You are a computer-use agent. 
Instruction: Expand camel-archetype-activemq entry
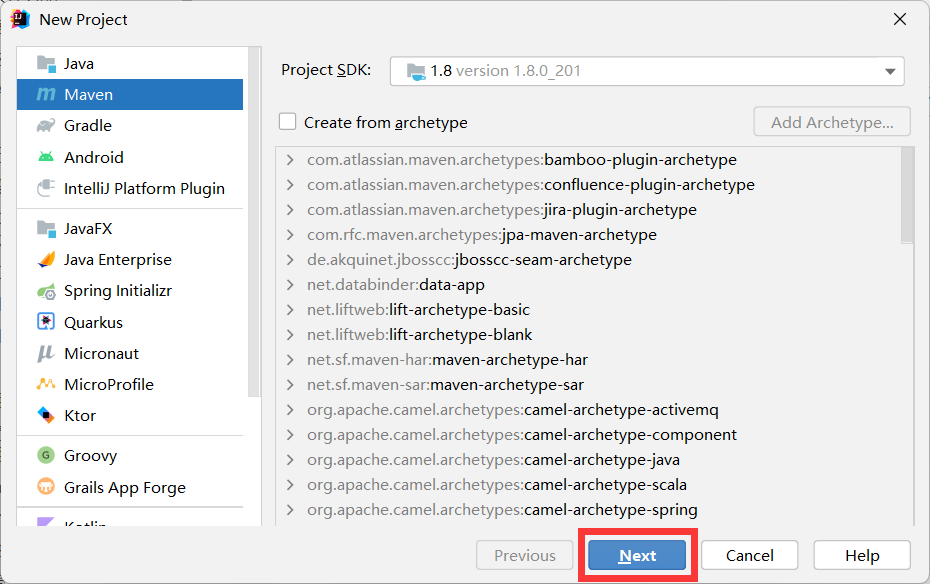tap(290, 410)
